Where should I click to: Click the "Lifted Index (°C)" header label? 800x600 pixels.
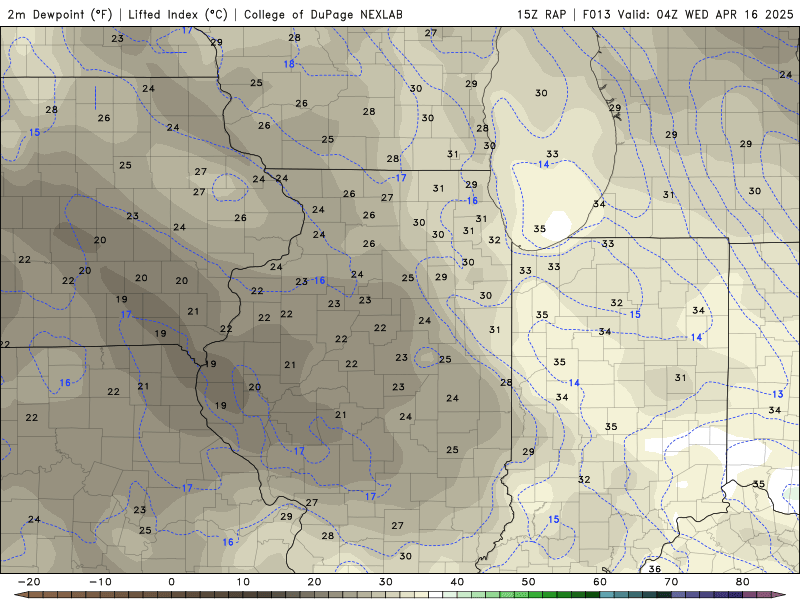click(x=178, y=14)
